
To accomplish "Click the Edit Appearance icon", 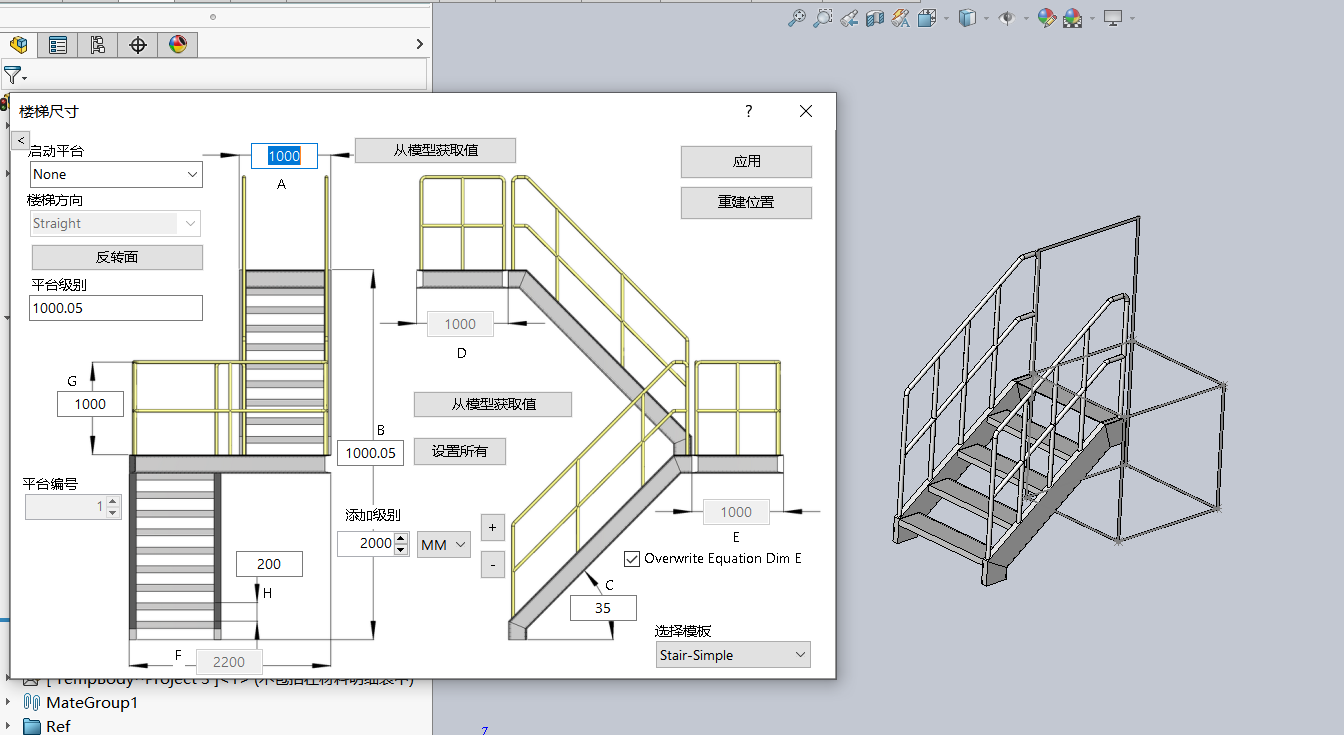I will coord(1047,18).
